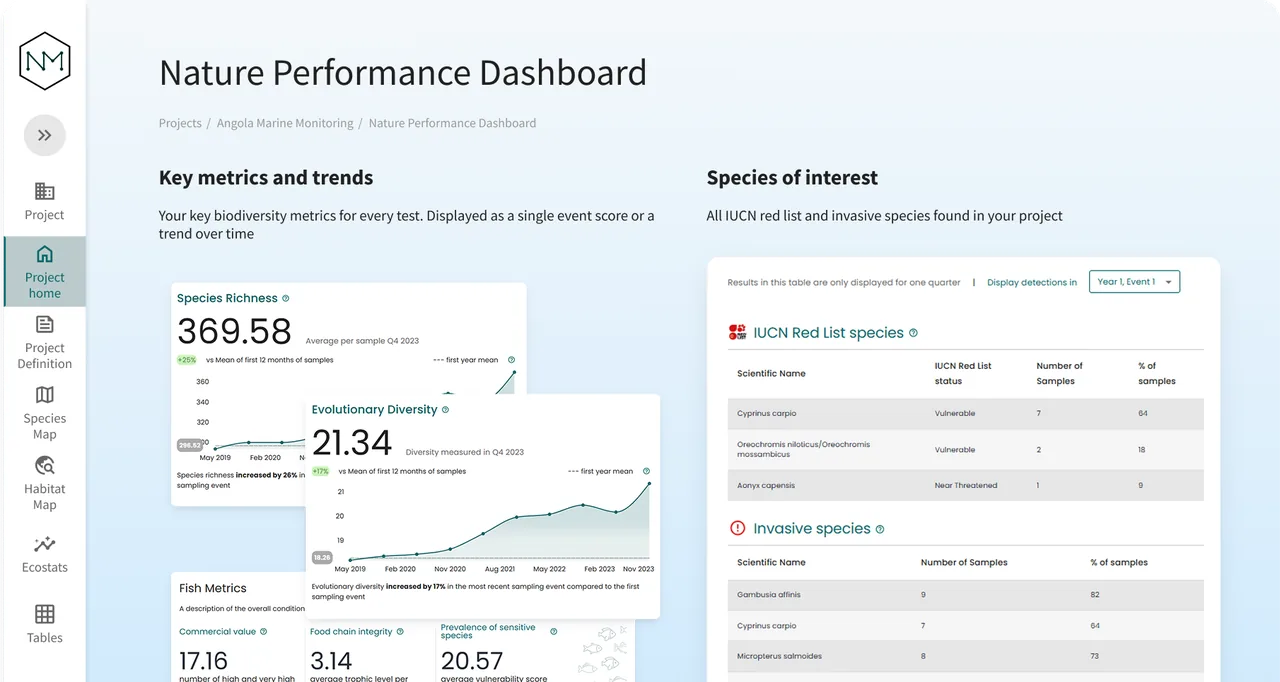The width and height of the screenshot is (1280, 682).
Task: Click the Fish Metrics card heading
Action: click(213, 588)
